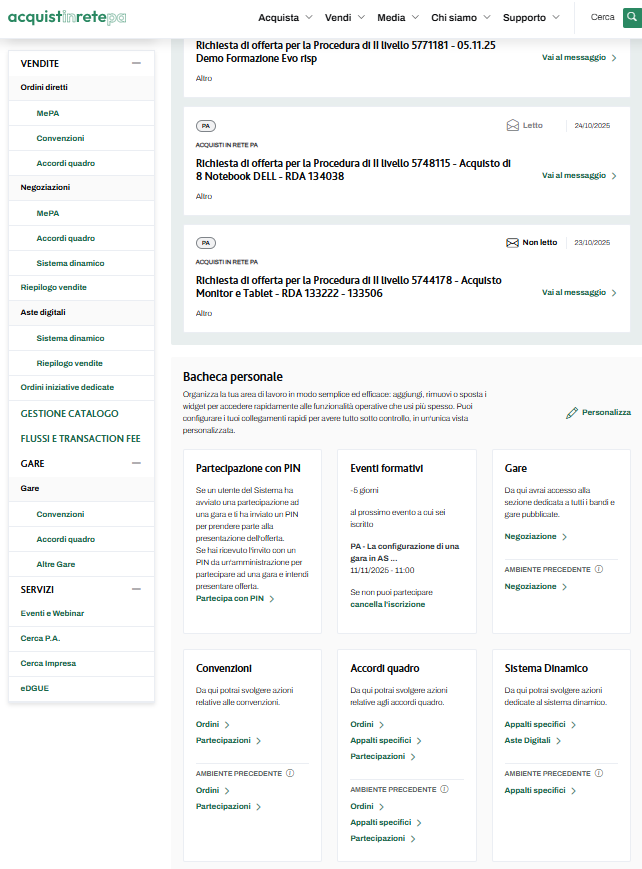
Task: Collapse the VENDITE sidebar section
Action: point(136,63)
